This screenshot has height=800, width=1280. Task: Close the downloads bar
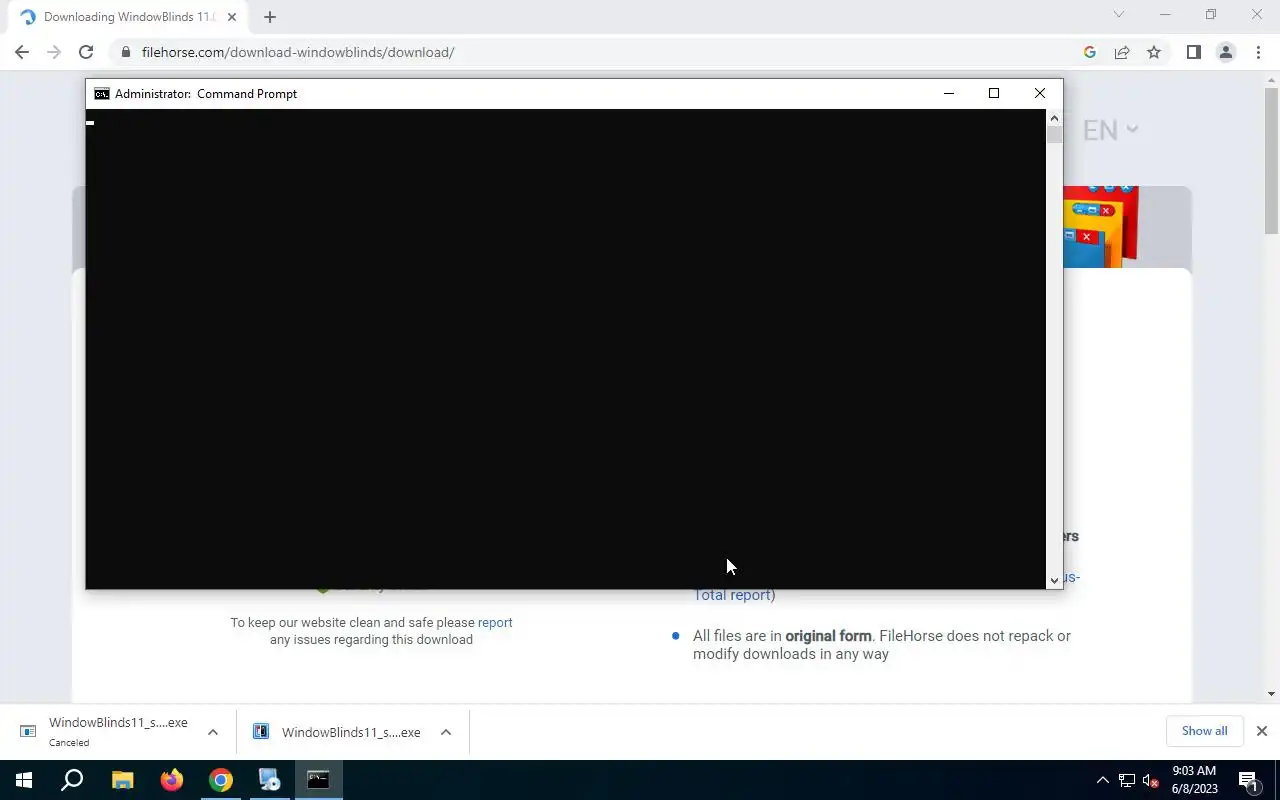[1262, 731]
